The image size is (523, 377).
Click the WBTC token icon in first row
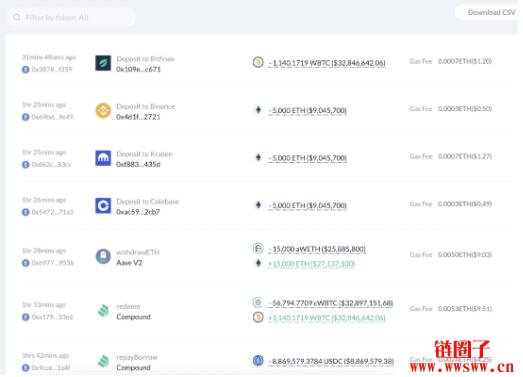click(258, 62)
